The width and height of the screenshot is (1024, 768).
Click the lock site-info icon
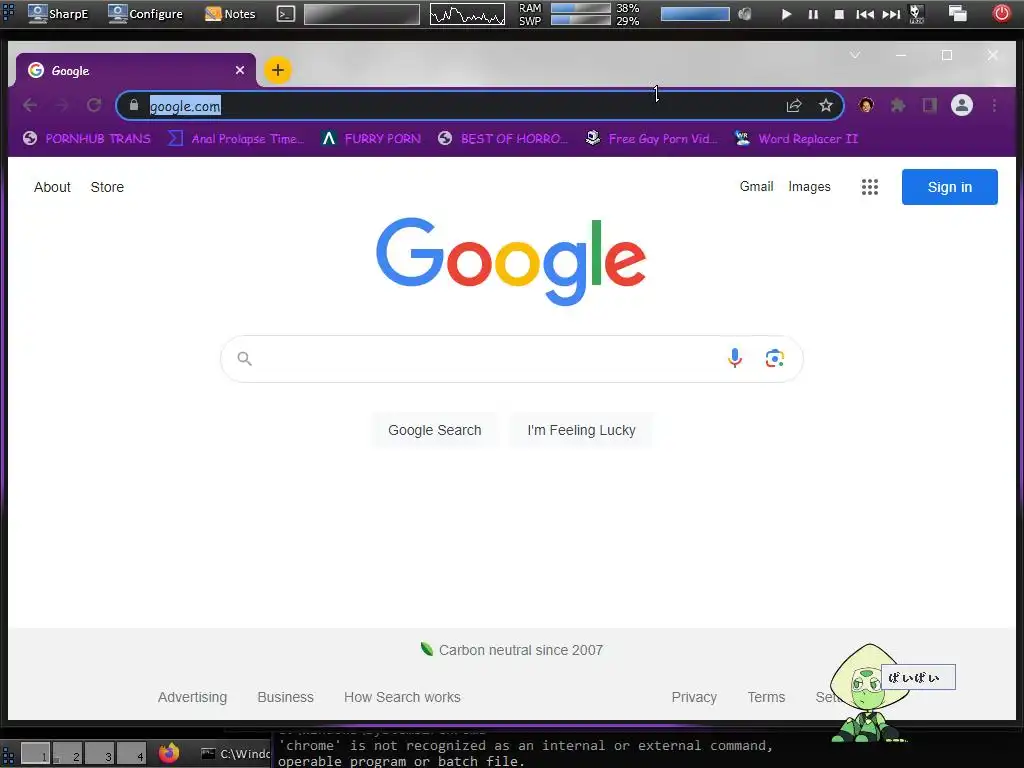click(x=134, y=105)
